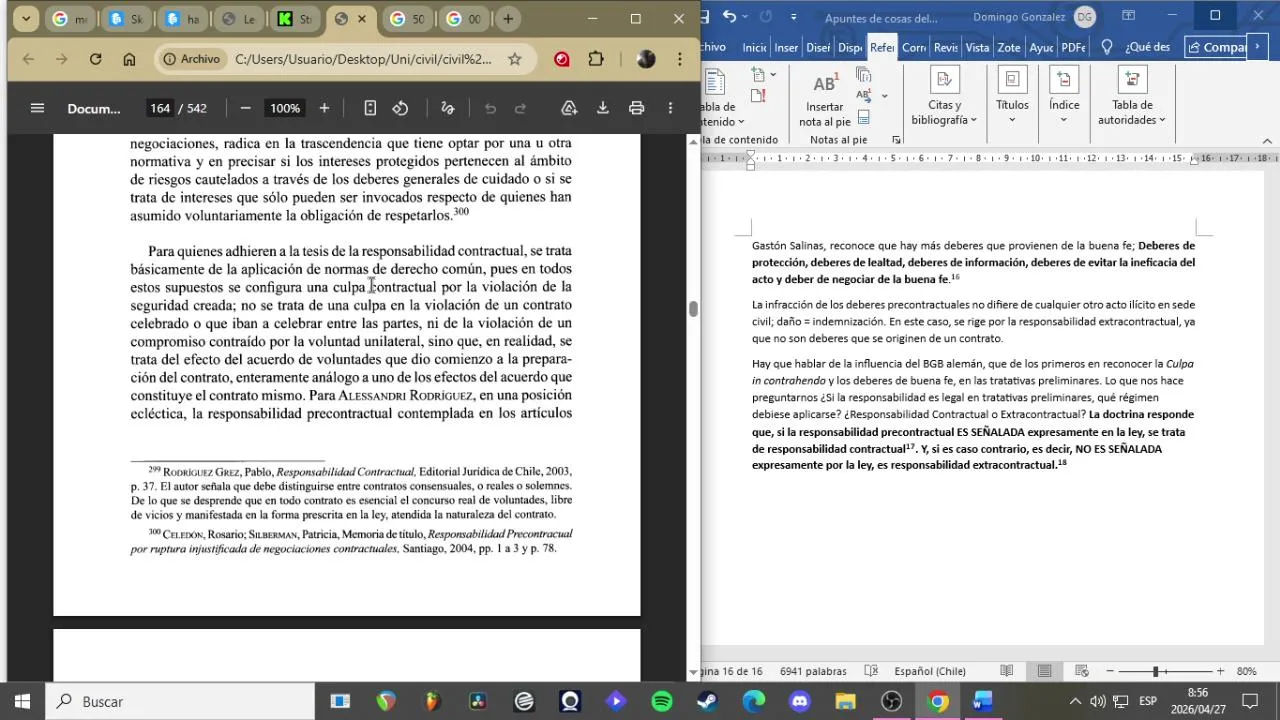
Task: Click the fit to page icon in PDF viewer
Action: [x=370, y=108]
